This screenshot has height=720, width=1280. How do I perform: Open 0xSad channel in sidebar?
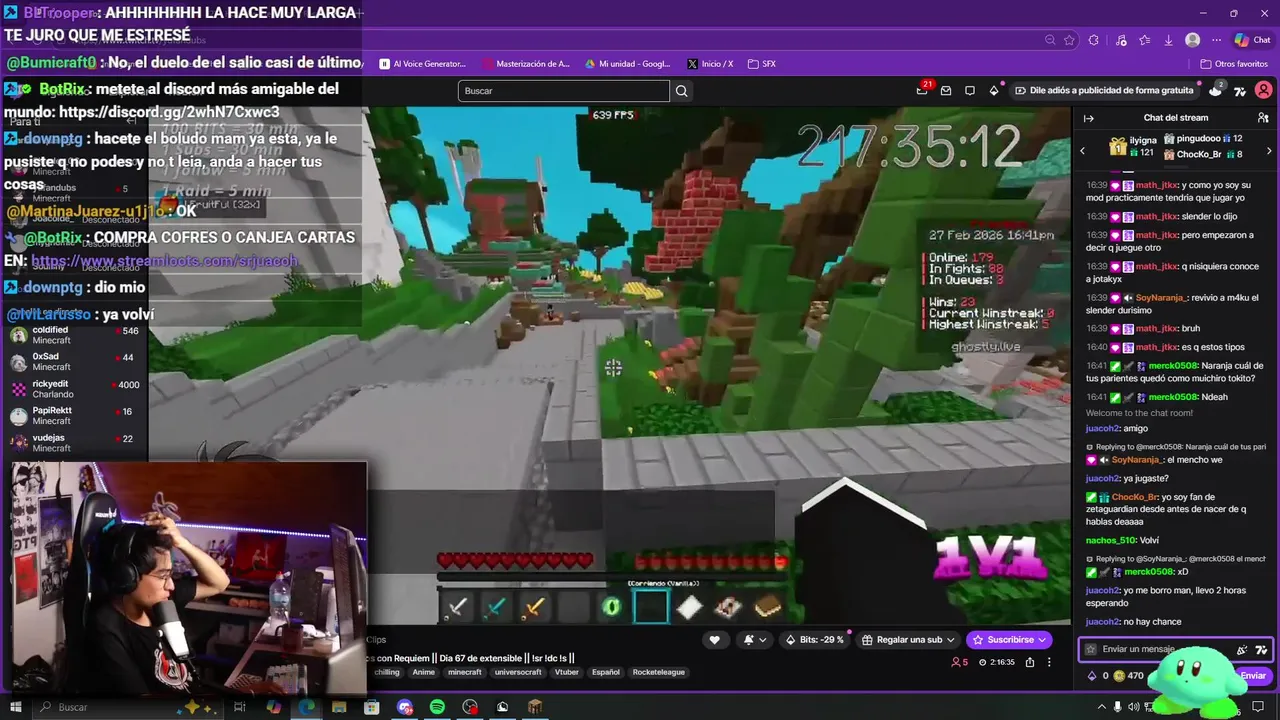pos(74,362)
